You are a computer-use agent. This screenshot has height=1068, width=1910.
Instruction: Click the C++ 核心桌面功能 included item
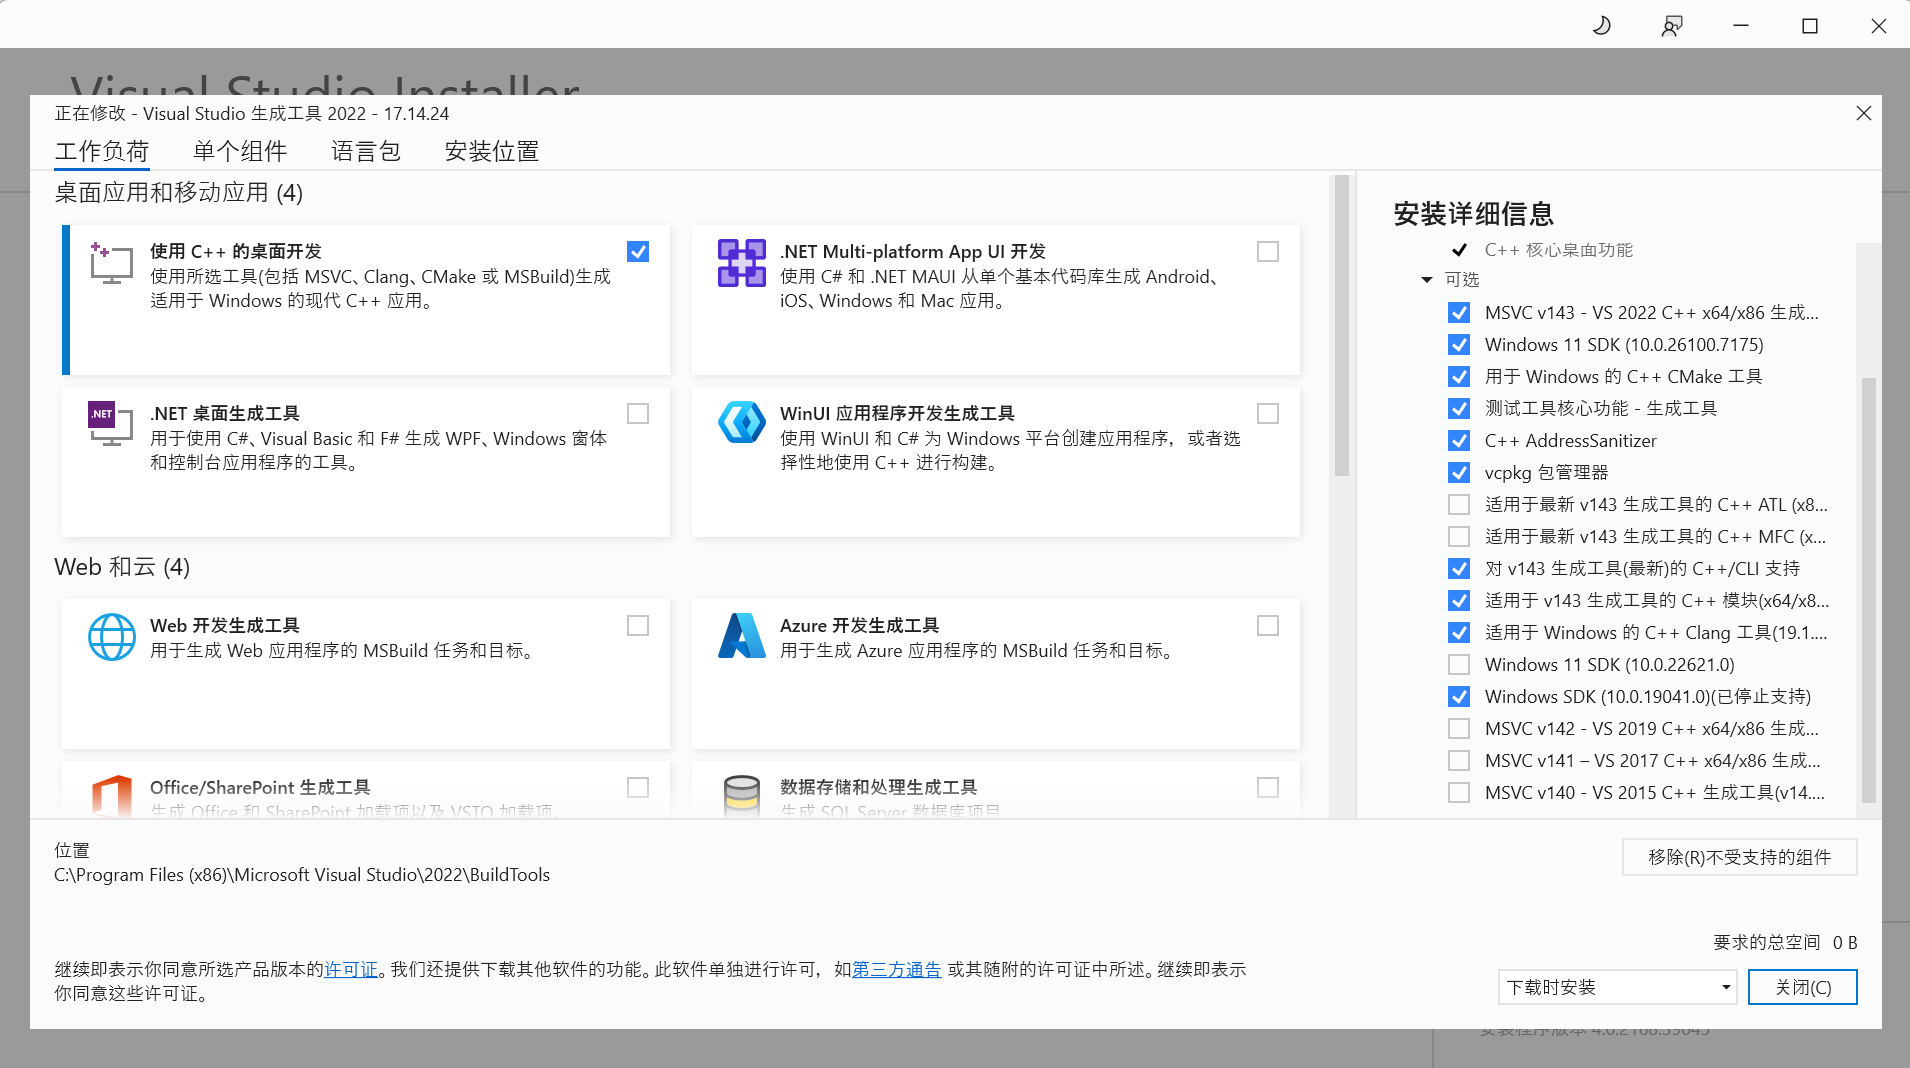1558,250
